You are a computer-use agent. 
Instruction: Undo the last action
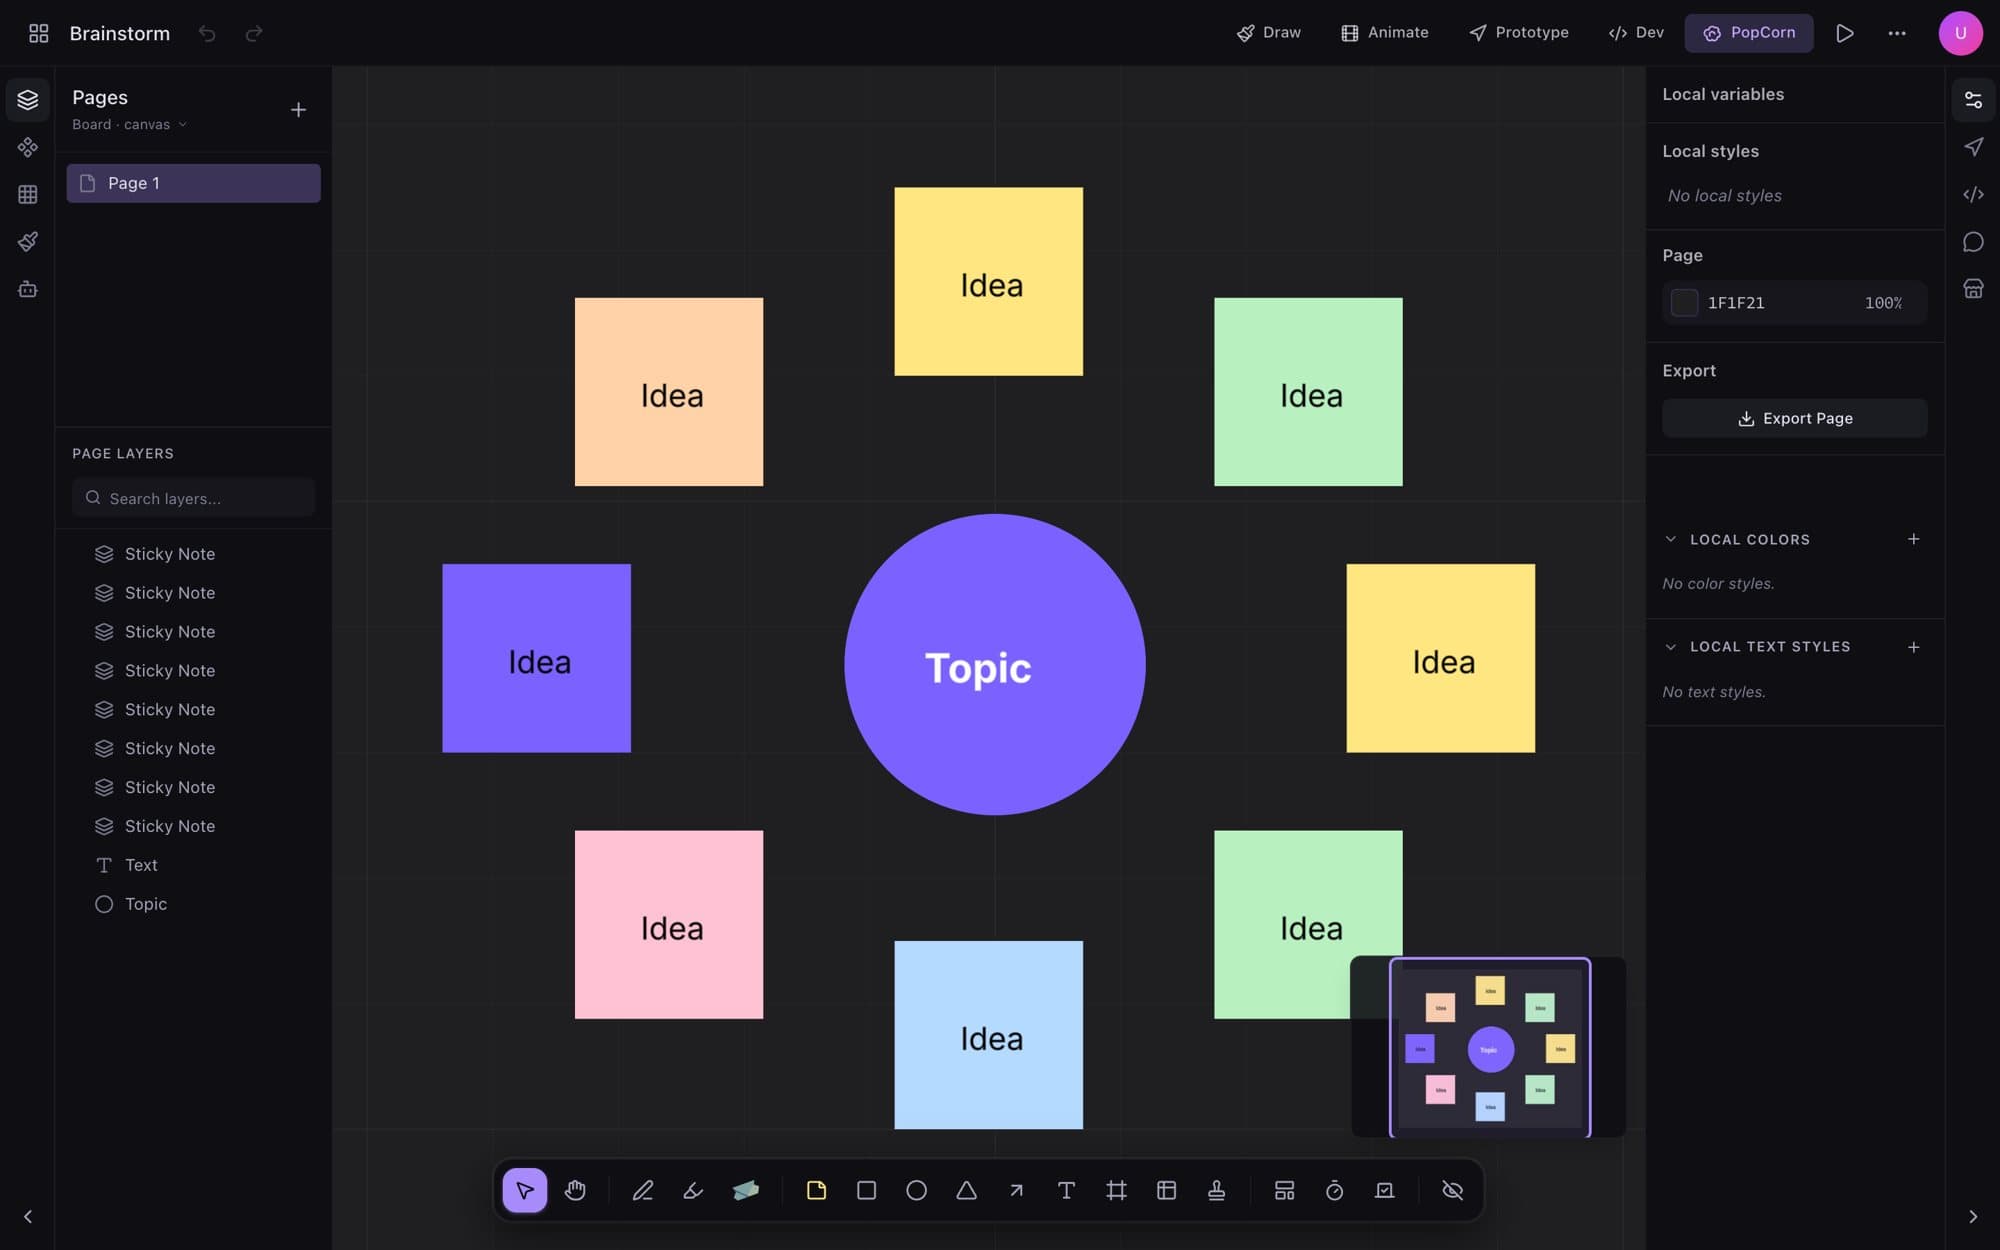point(207,34)
